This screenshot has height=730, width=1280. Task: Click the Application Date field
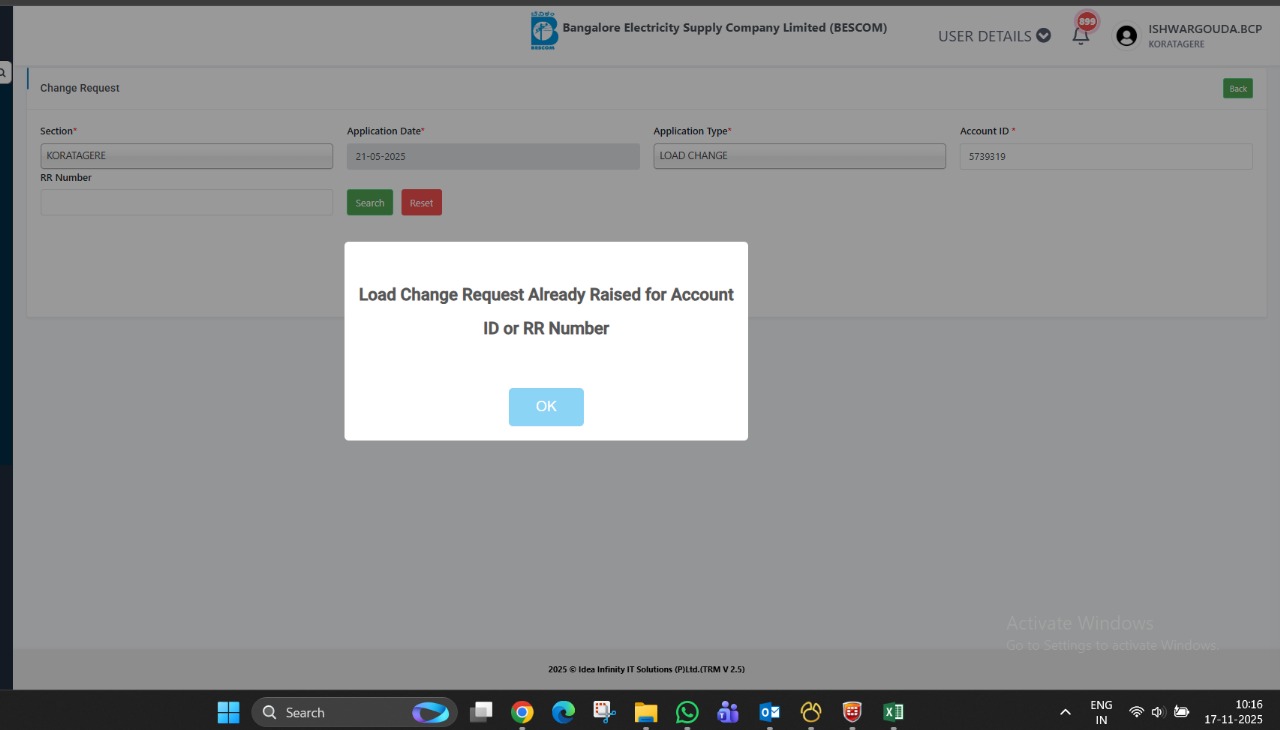pos(493,156)
